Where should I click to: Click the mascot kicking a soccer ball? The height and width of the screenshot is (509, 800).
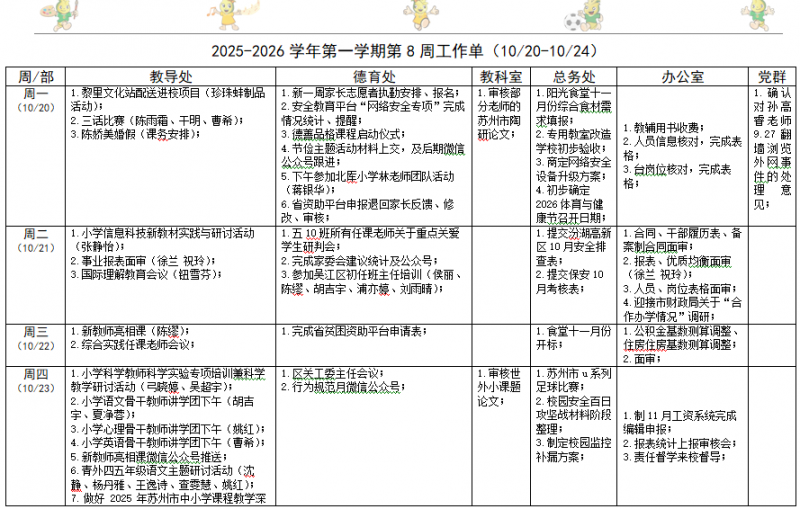(x=584, y=18)
